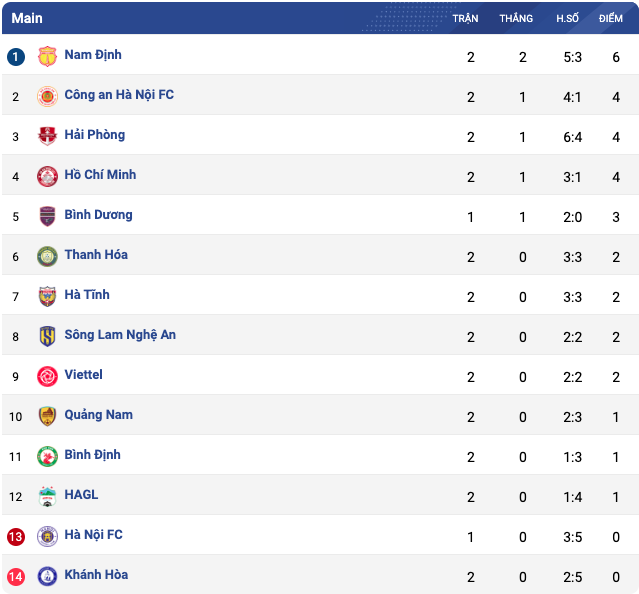
Task: Open the Bình Định team link
Action: pos(93,455)
